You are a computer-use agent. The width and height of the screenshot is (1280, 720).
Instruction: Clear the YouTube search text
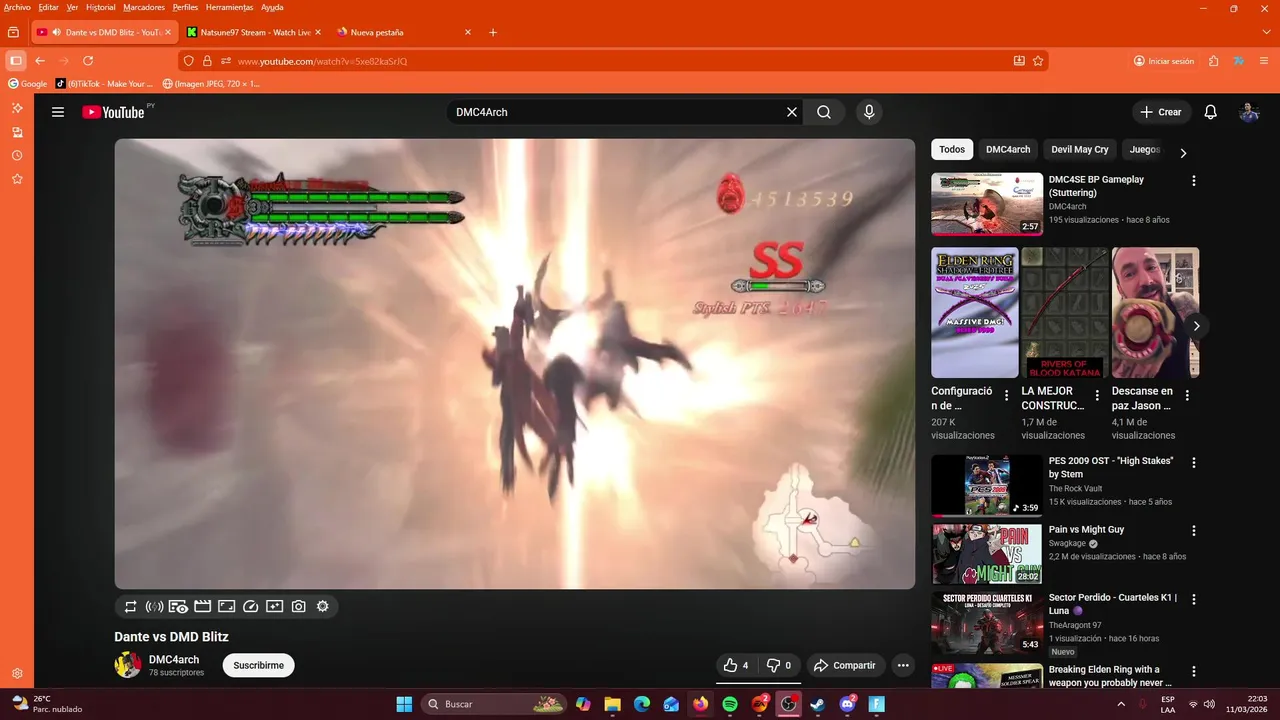[792, 112]
